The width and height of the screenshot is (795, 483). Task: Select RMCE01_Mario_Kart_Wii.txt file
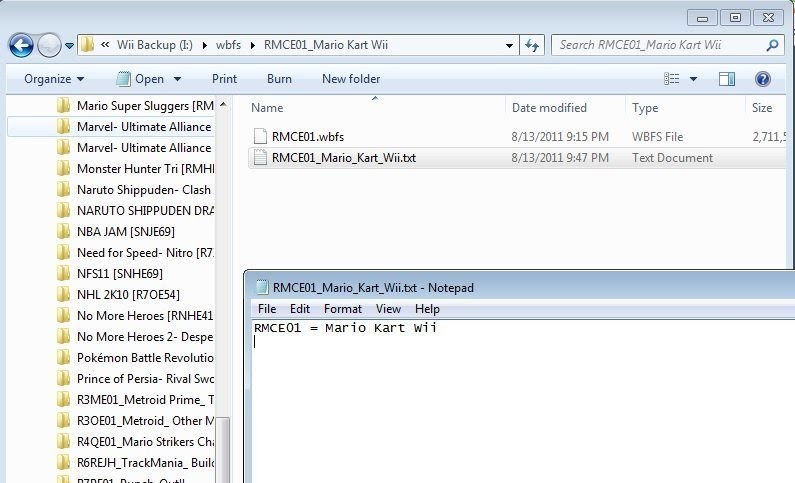tap(344, 158)
